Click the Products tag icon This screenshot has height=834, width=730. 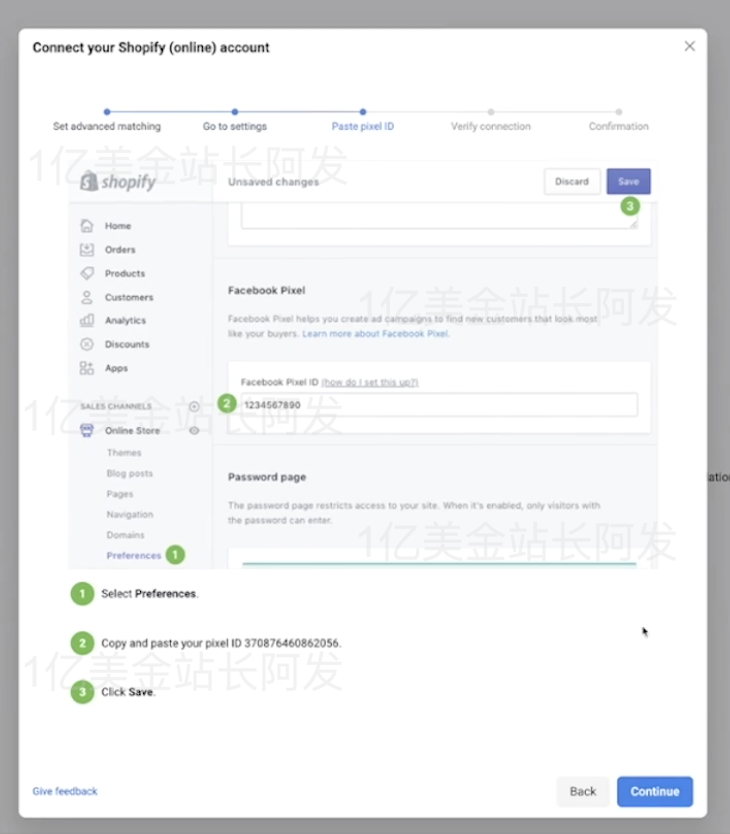coord(87,273)
